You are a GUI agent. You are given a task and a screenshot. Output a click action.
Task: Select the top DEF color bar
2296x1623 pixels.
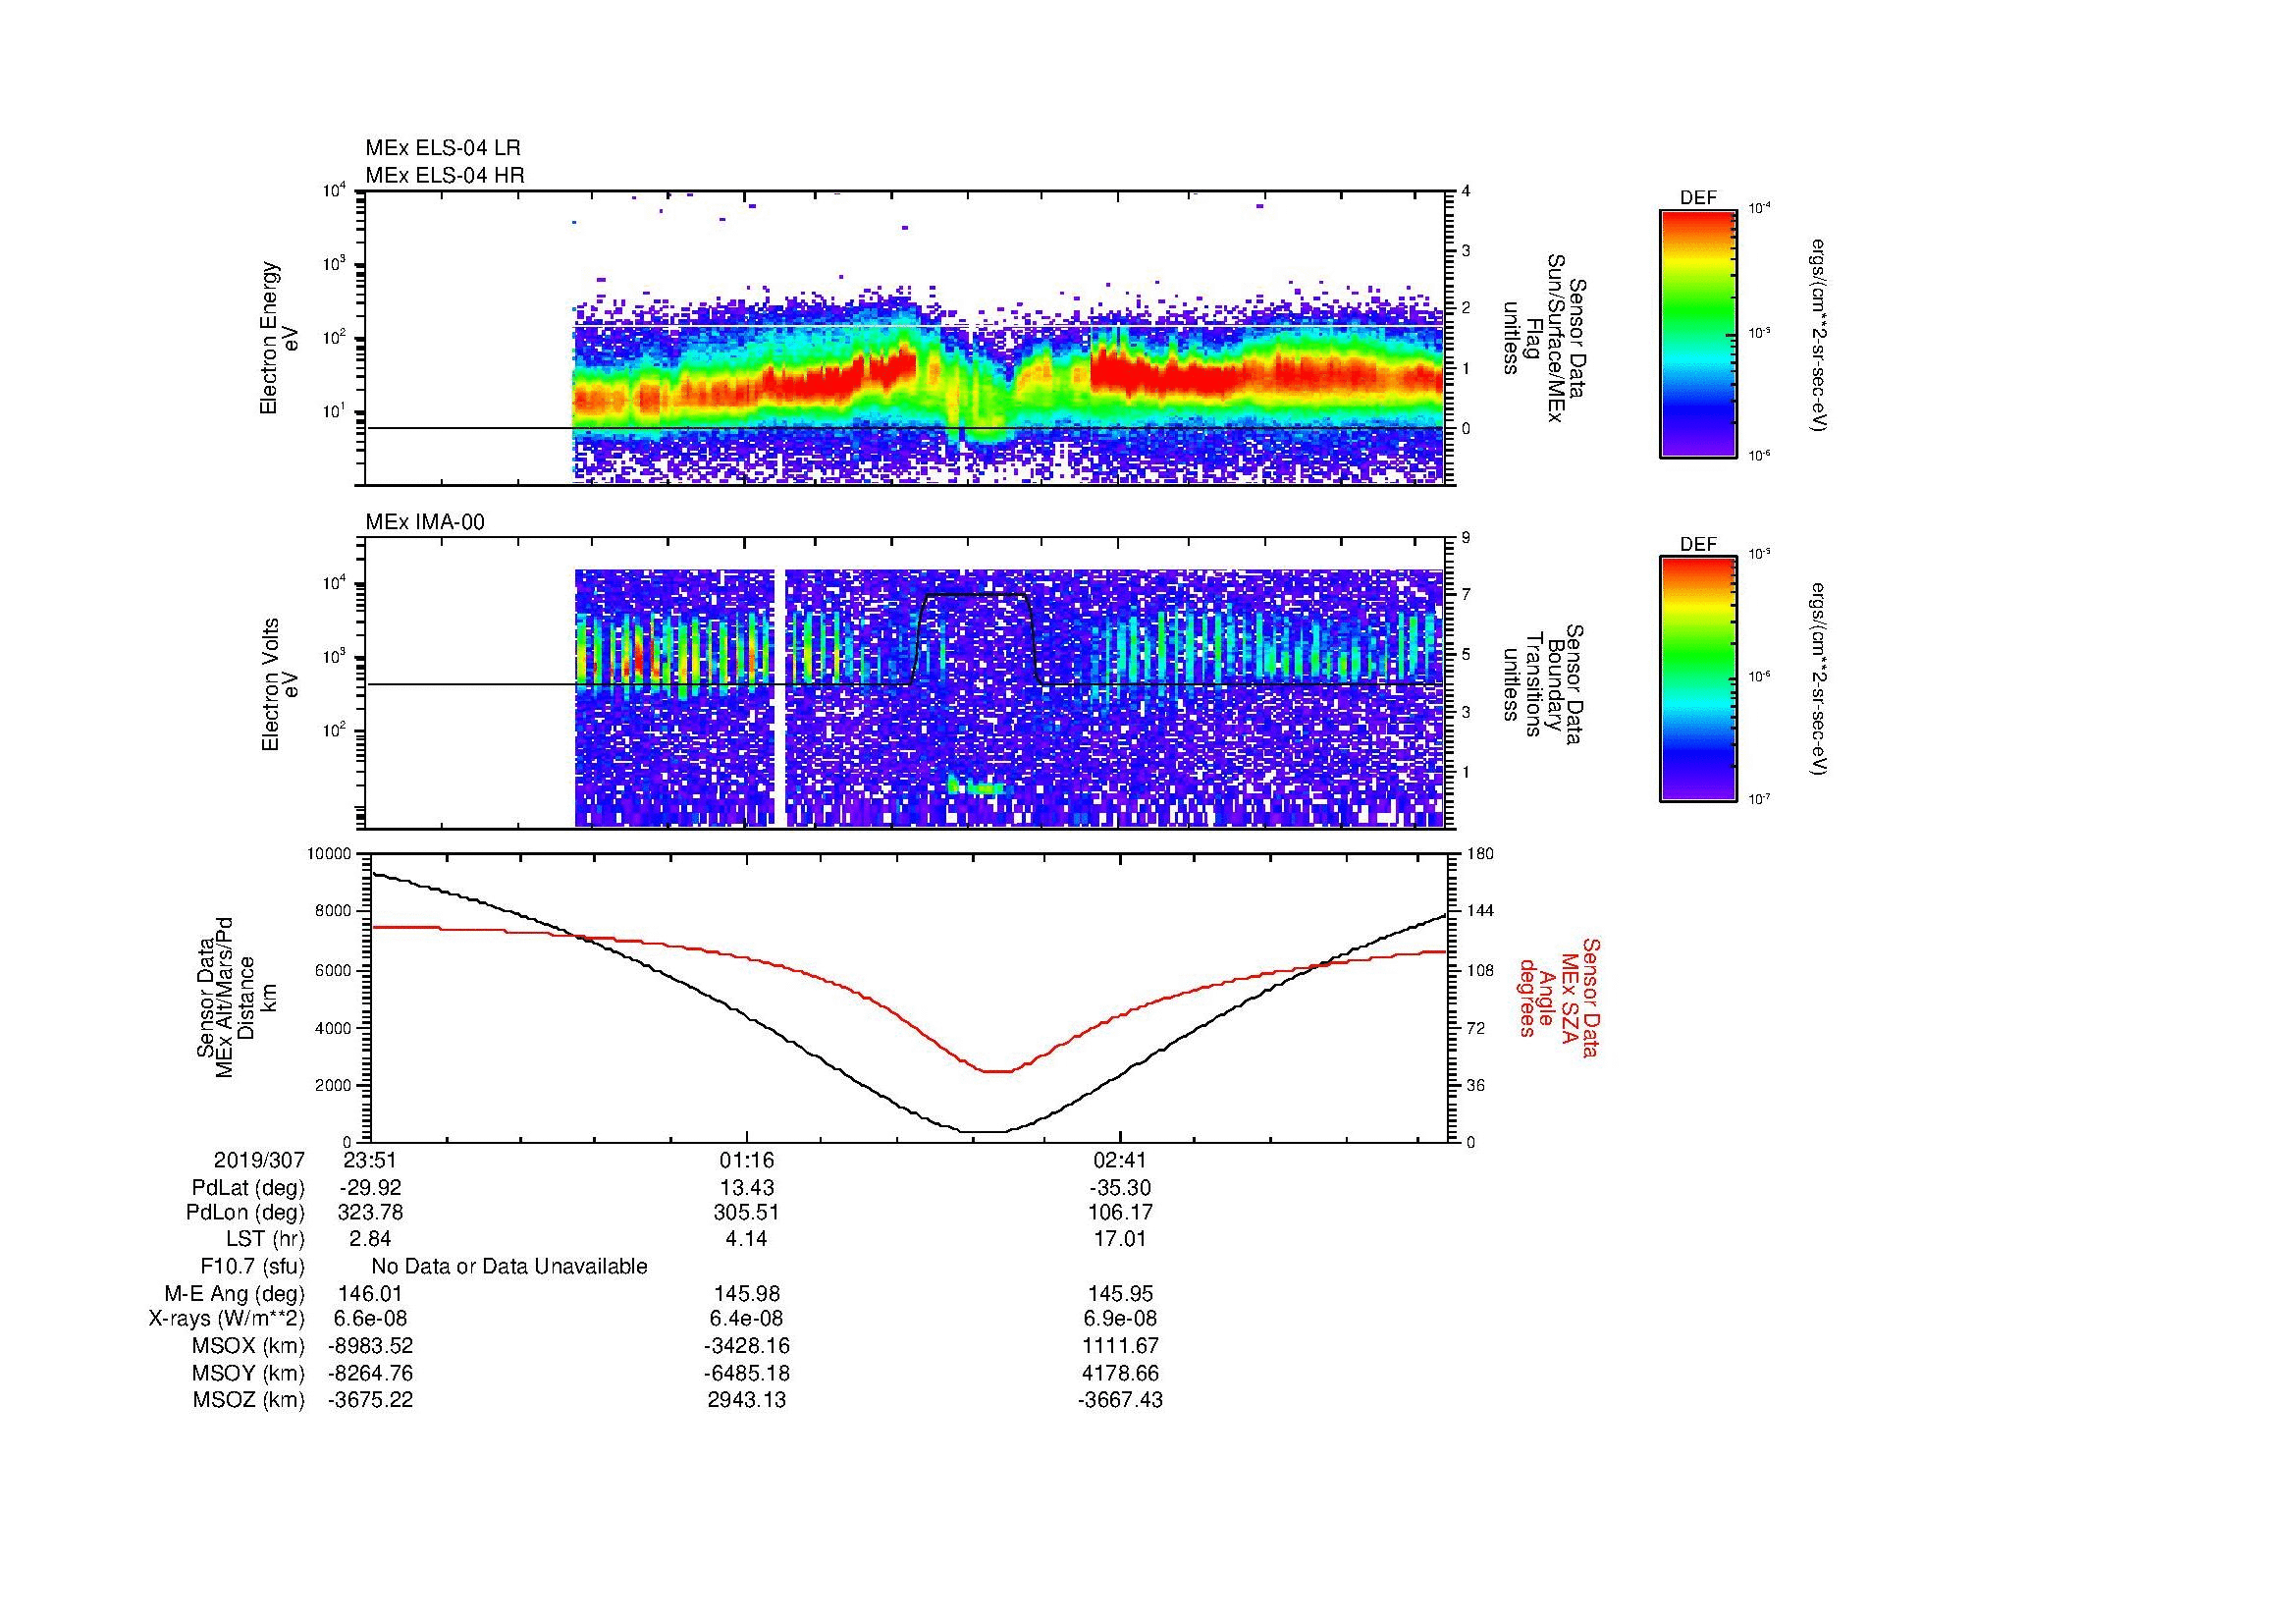tap(1697, 333)
